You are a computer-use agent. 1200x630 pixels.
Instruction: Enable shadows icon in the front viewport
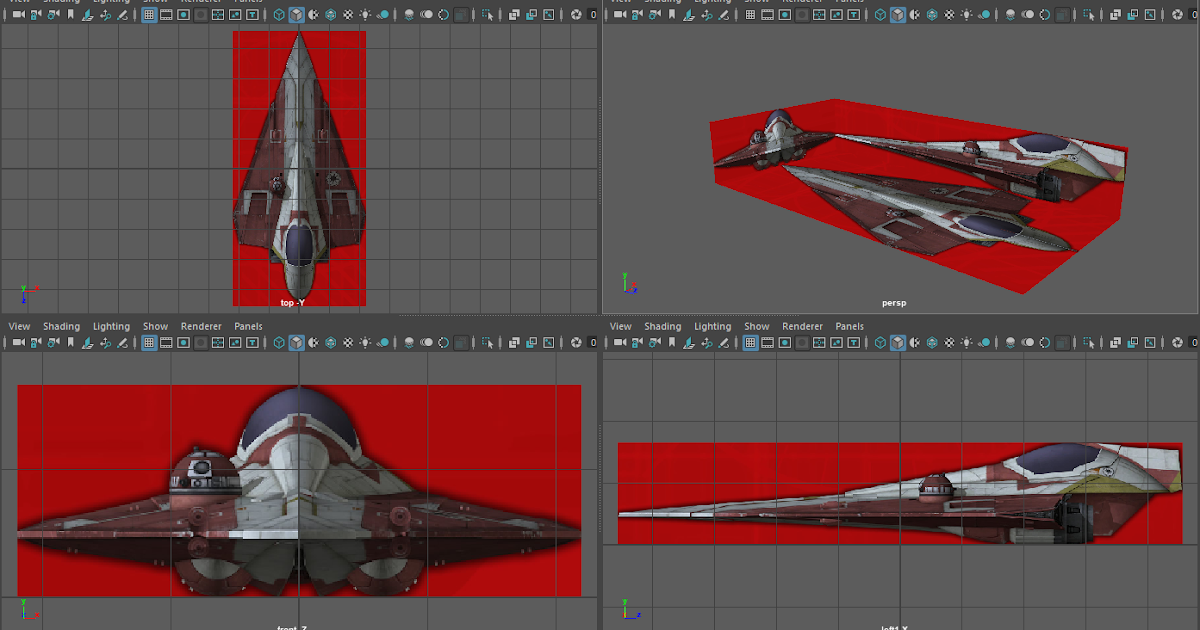pos(383,341)
